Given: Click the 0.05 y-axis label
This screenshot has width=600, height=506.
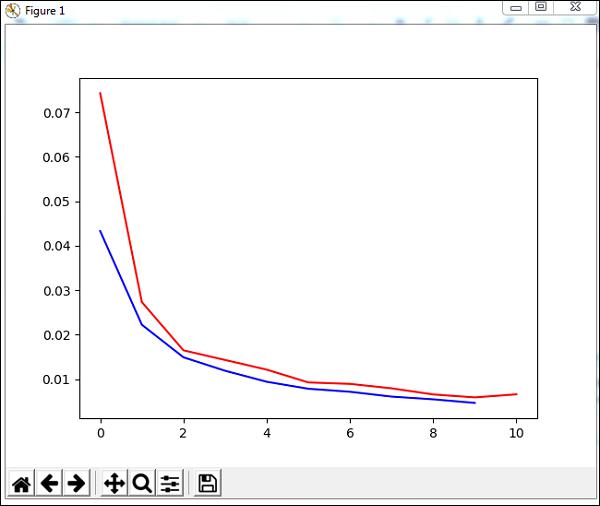Looking at the screenshot, I should pos(57,202).
